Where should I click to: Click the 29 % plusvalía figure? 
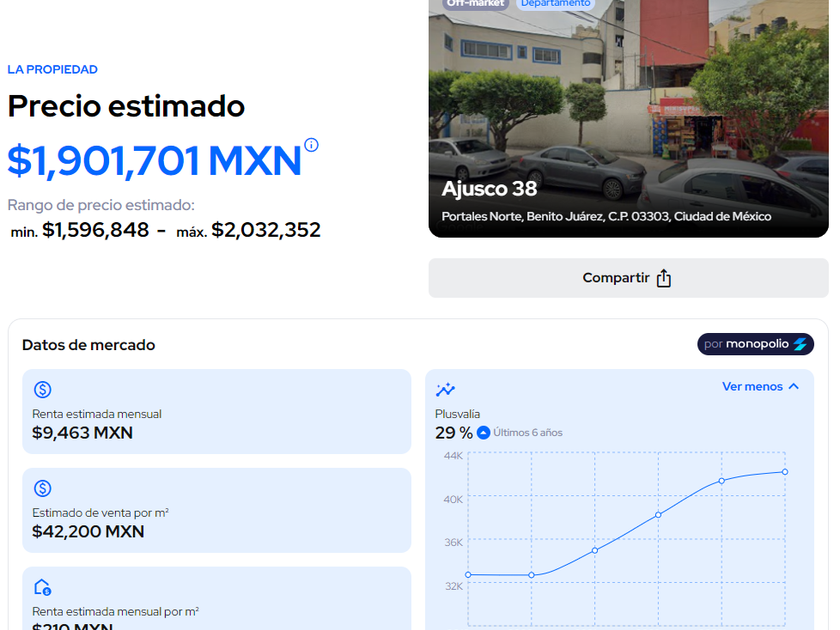tap(454, 433)
